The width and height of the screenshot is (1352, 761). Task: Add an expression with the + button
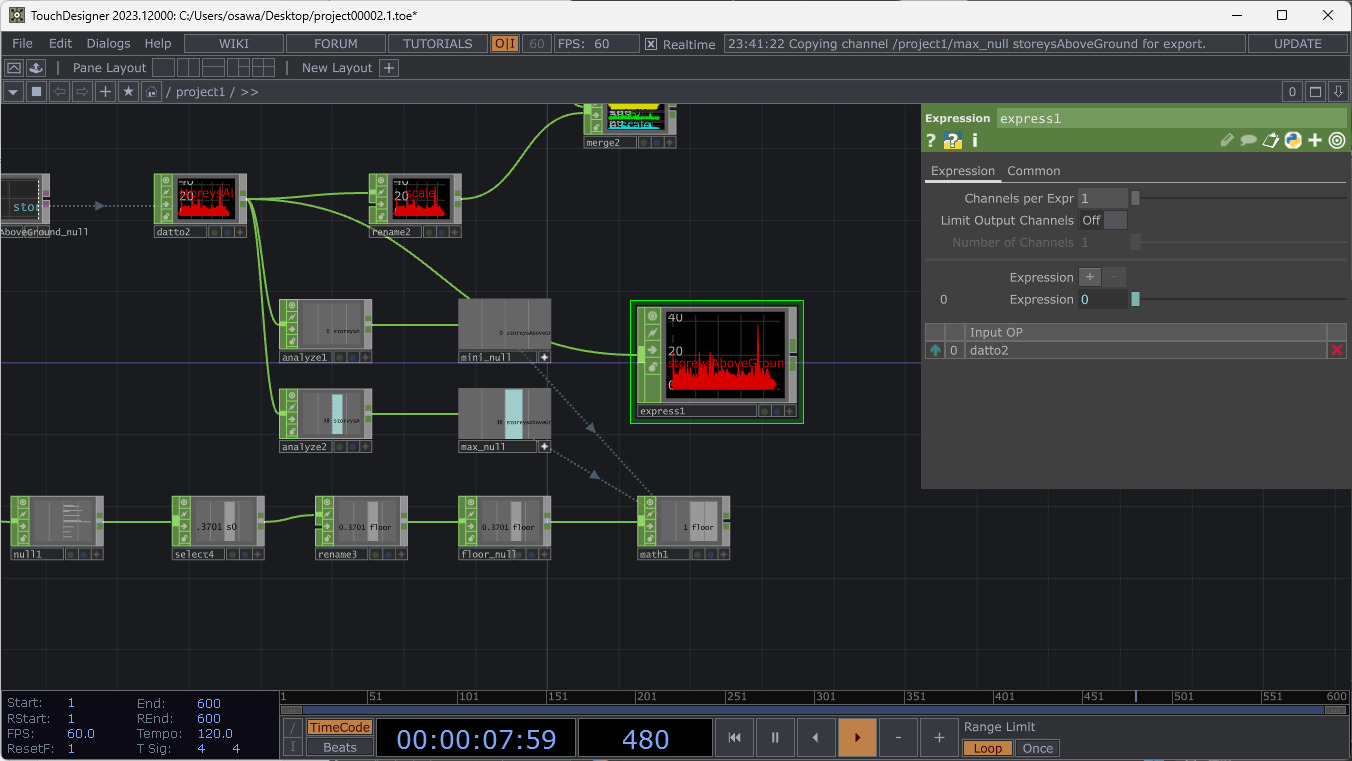[1090, 277]
